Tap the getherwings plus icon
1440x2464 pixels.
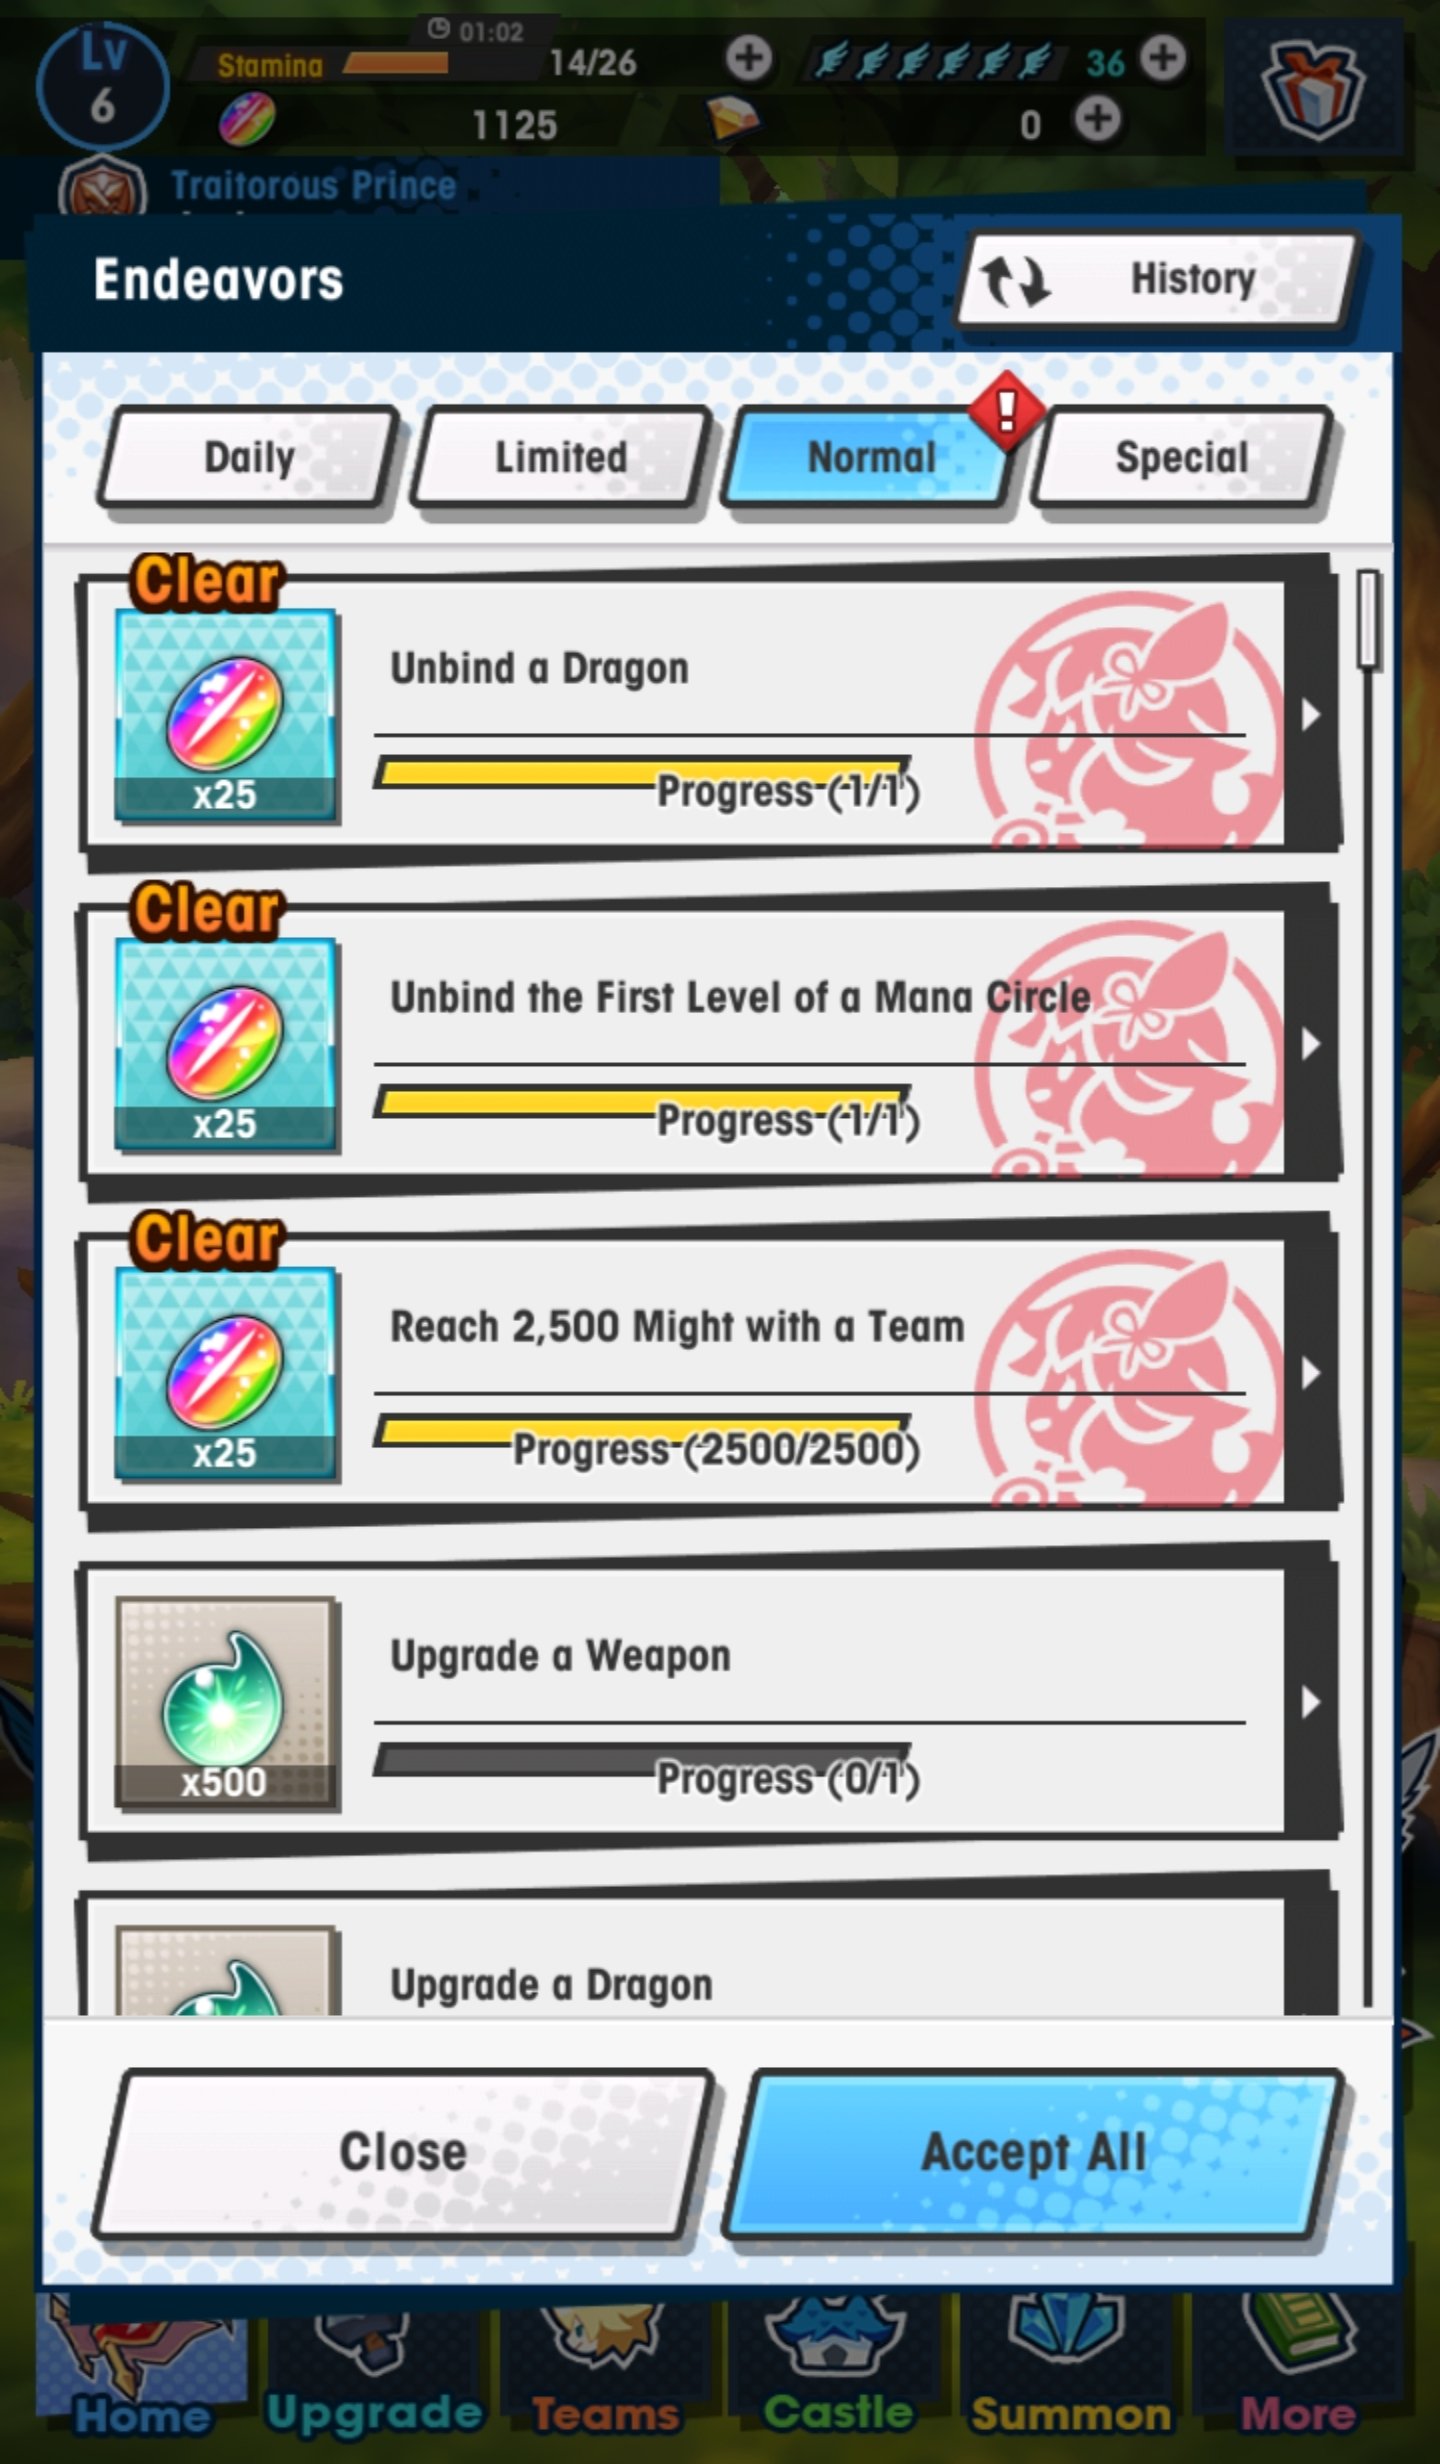pyautogui.click(x=1162, y=57)
